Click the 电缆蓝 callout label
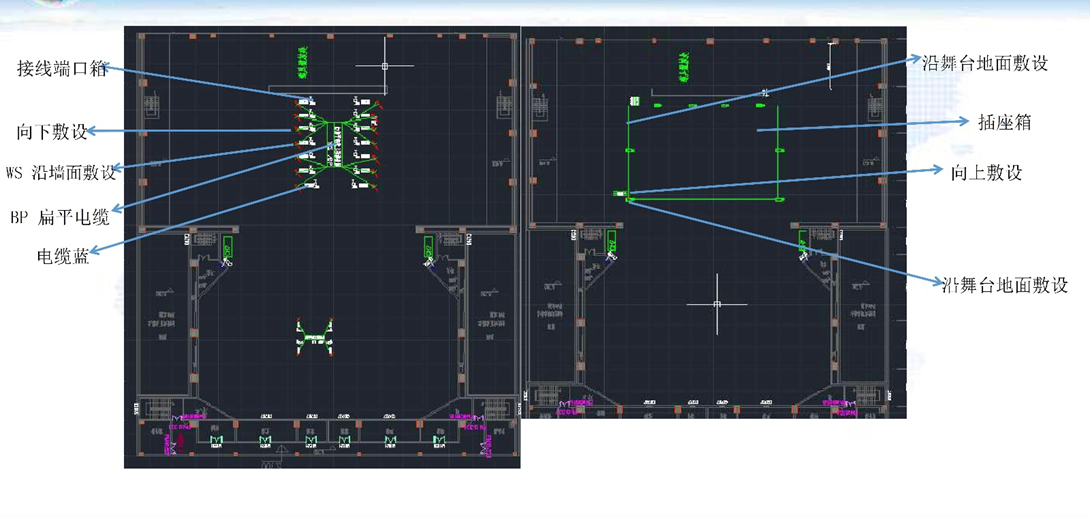This screenshot has width=1090, height=517. (60, 255)
